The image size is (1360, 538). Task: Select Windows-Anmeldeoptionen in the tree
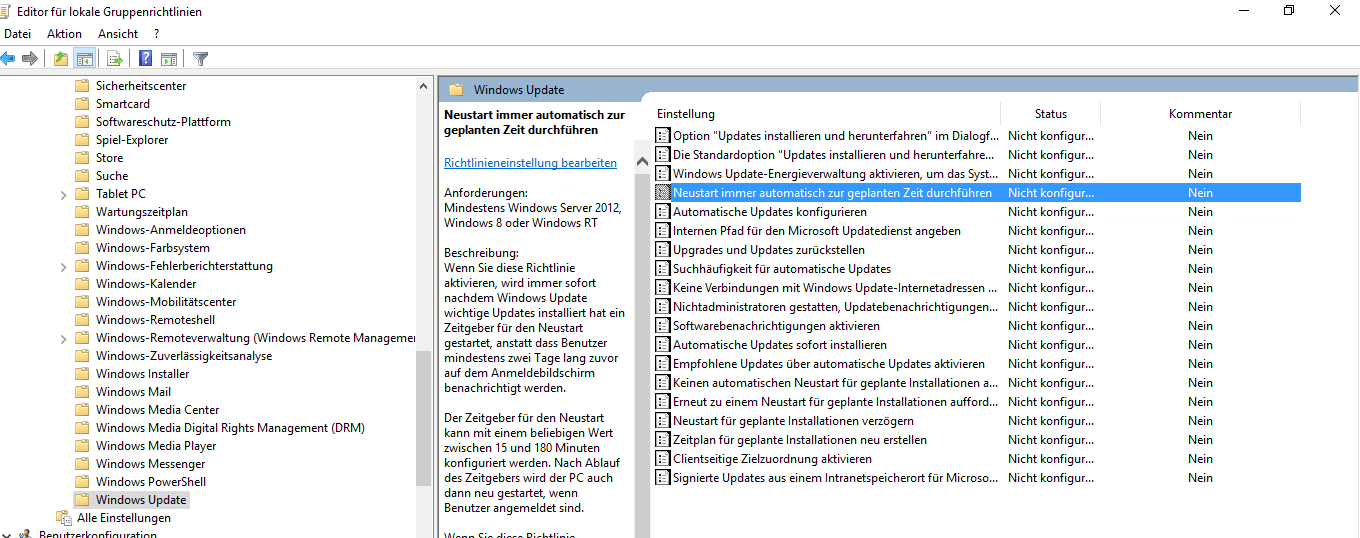(x=170, y=230)
